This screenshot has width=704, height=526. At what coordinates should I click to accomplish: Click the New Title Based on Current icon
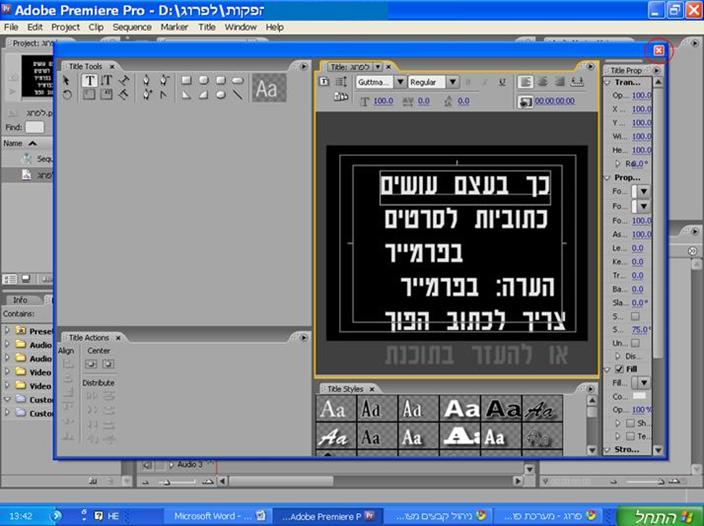[324, 82]
